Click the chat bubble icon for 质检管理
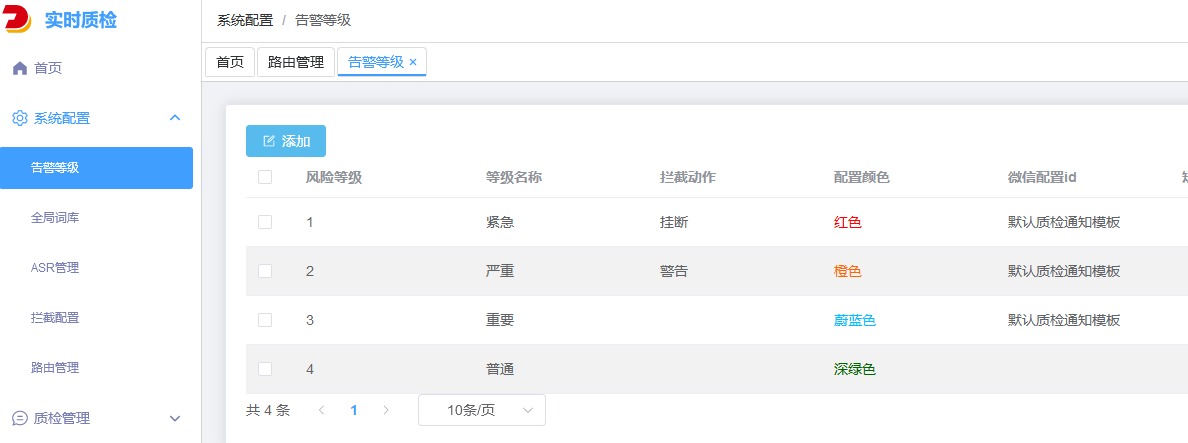 click(19, 418)
